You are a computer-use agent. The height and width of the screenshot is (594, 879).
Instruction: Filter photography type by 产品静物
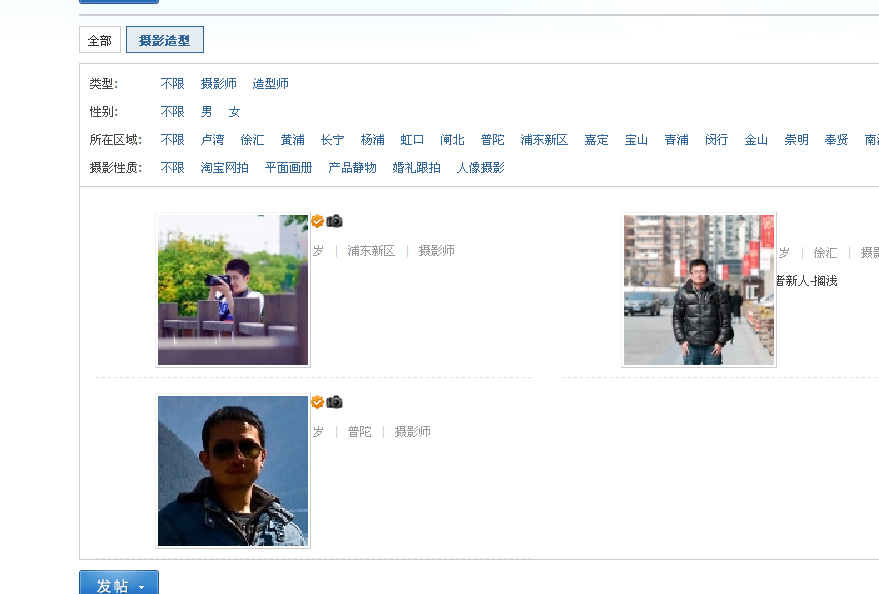[x=353, y=168]
